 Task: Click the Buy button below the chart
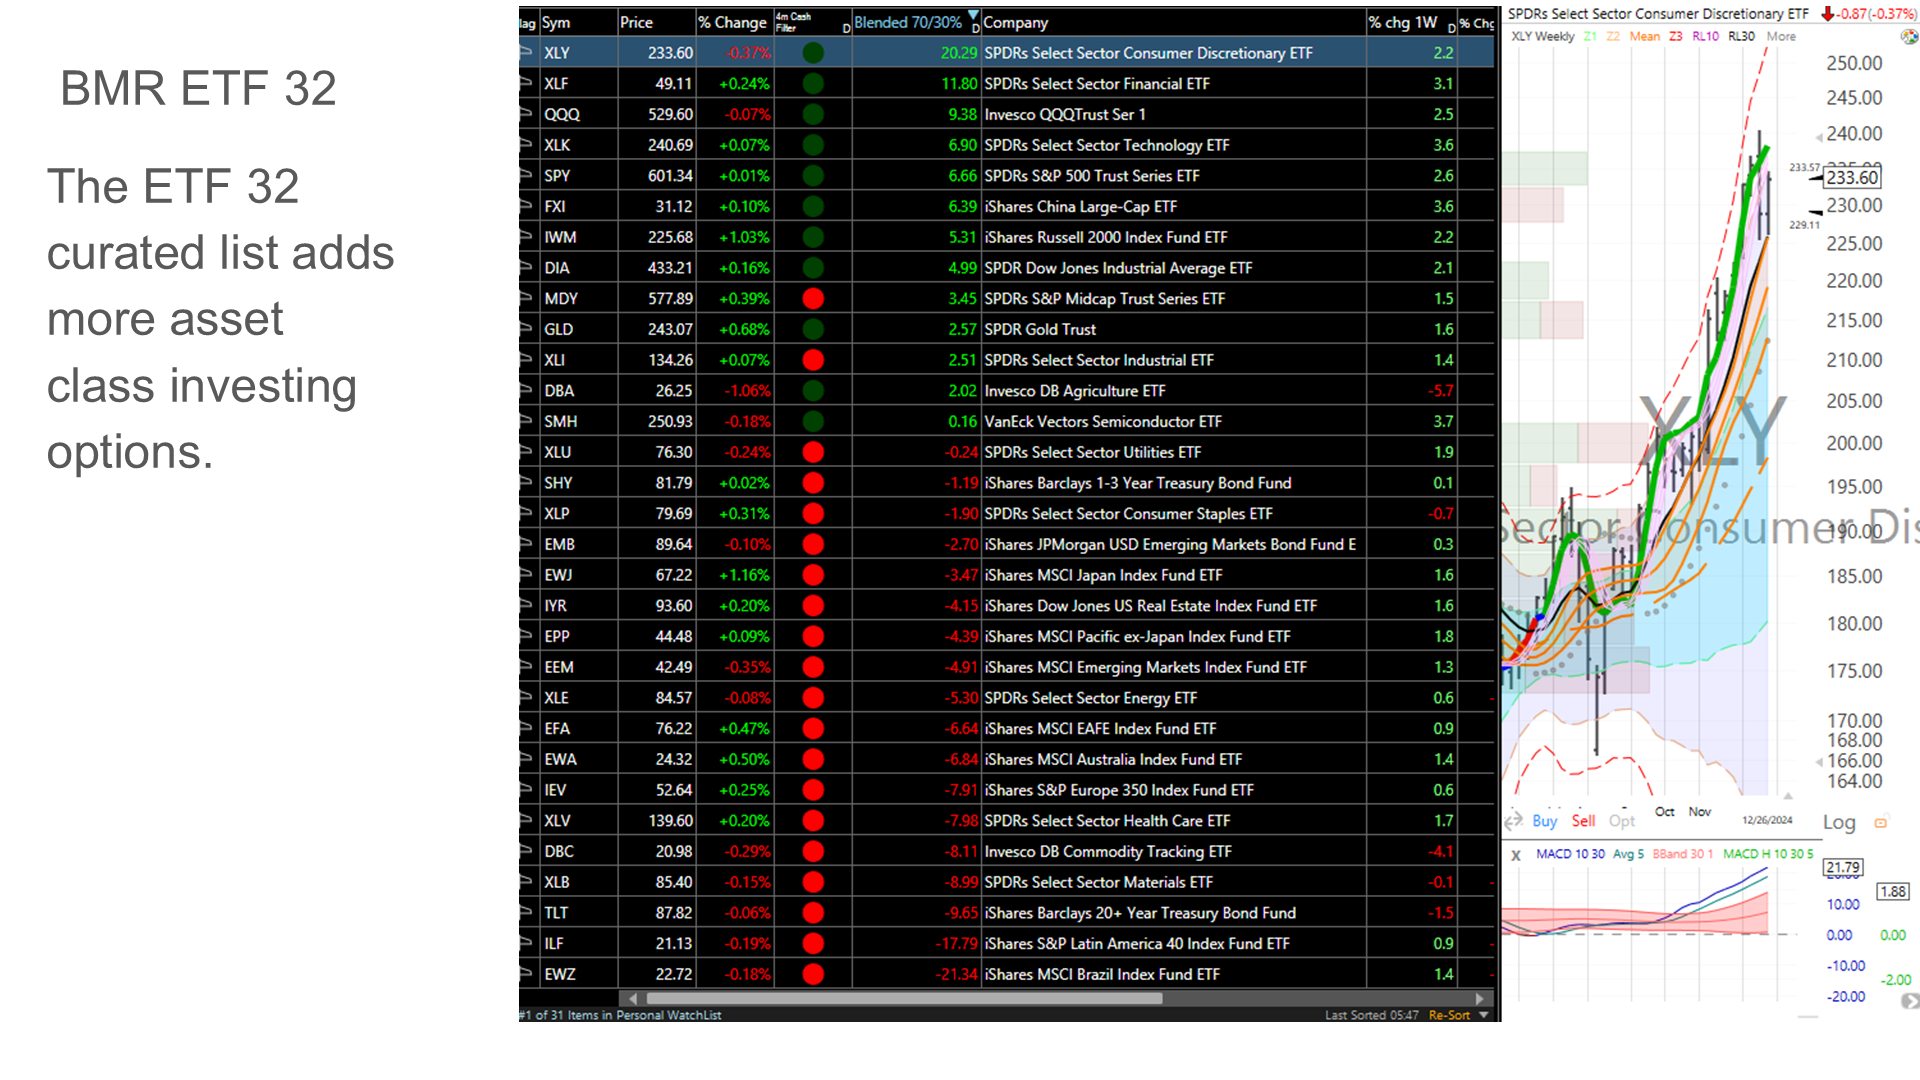(x=1544, y=821)
